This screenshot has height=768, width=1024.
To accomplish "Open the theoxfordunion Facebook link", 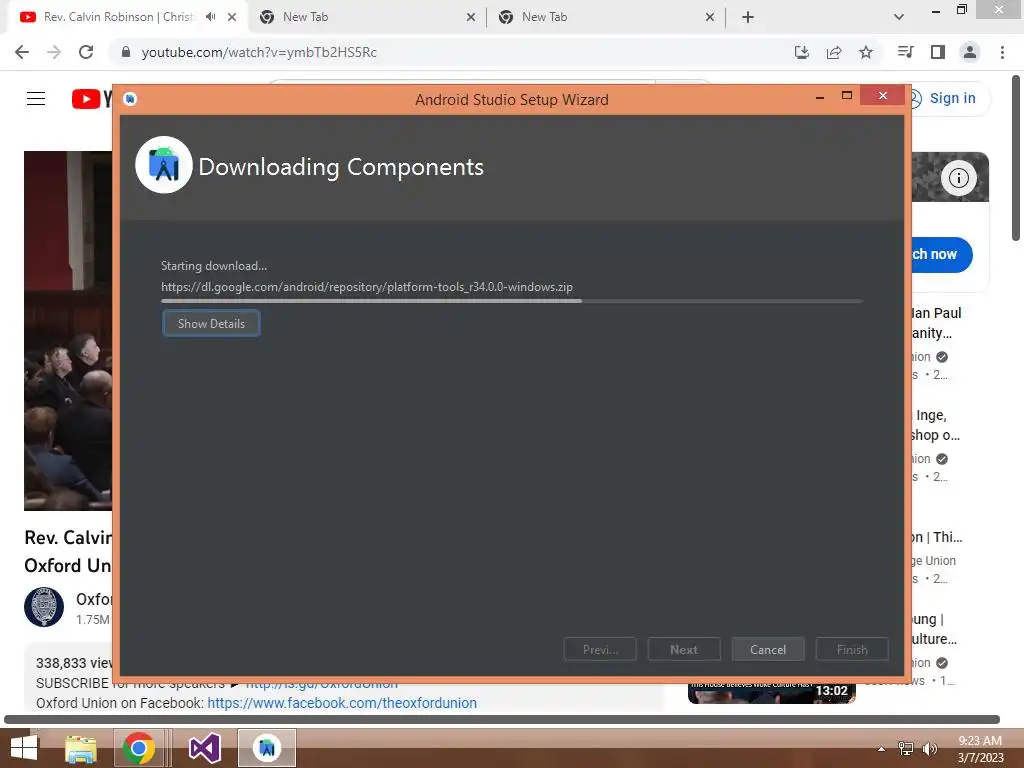I will 342,703.
